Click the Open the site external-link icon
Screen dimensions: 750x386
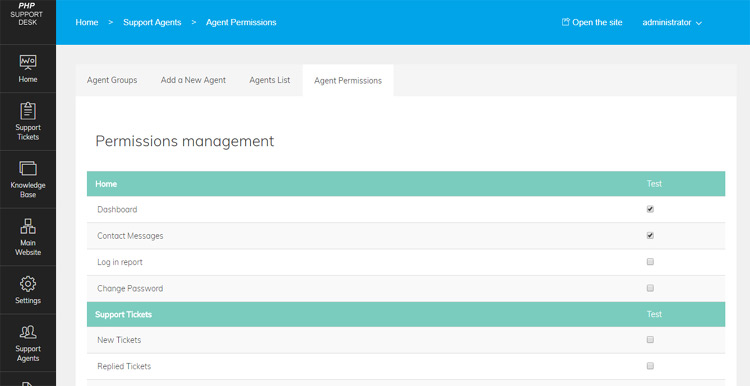click(x=565, y=22)
